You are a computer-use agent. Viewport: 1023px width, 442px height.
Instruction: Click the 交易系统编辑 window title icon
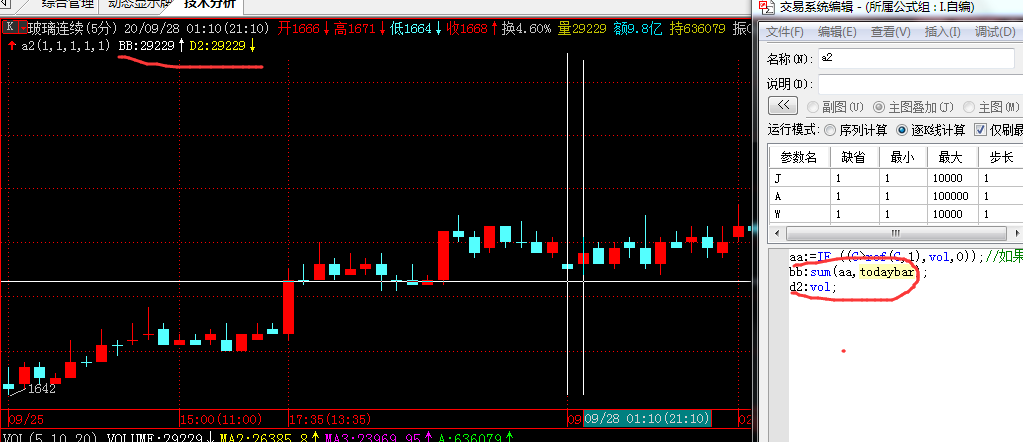[767, 7]
